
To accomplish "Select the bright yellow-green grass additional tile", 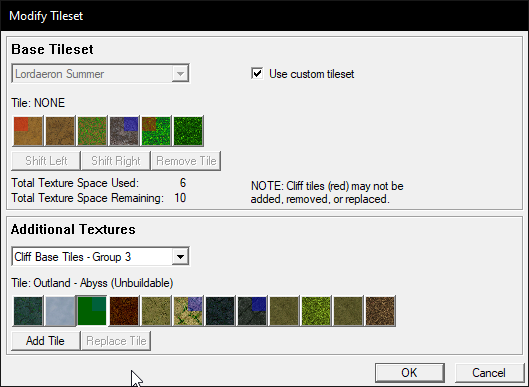I will click(x=316, y=311).
